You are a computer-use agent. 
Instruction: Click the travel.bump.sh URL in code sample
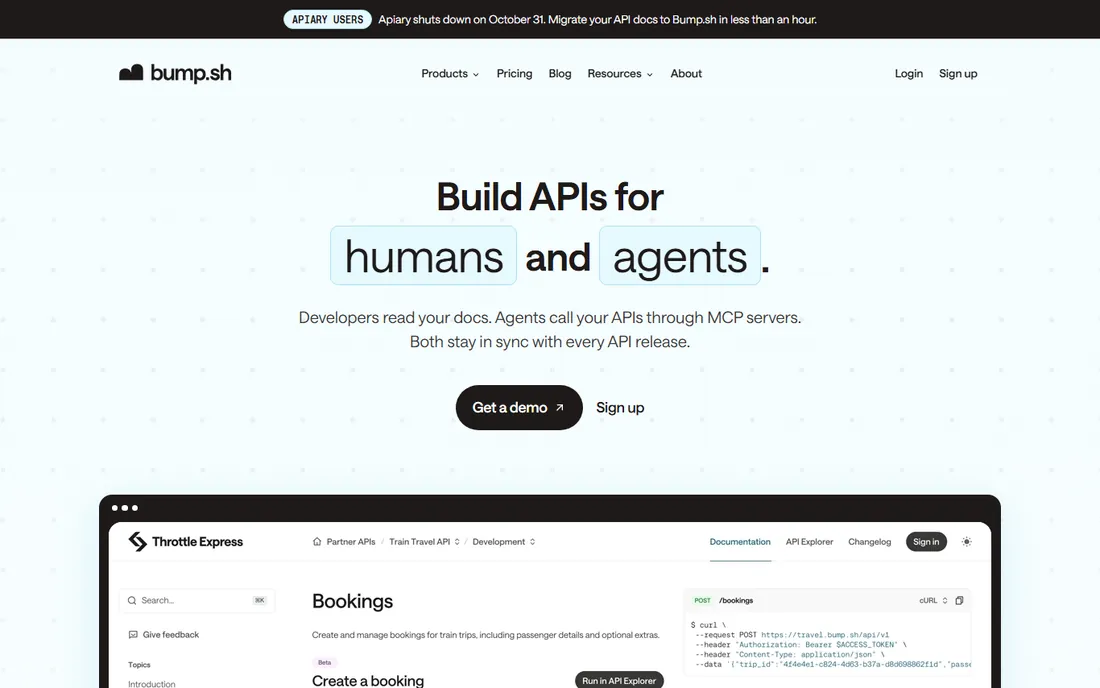pos(825,635)
